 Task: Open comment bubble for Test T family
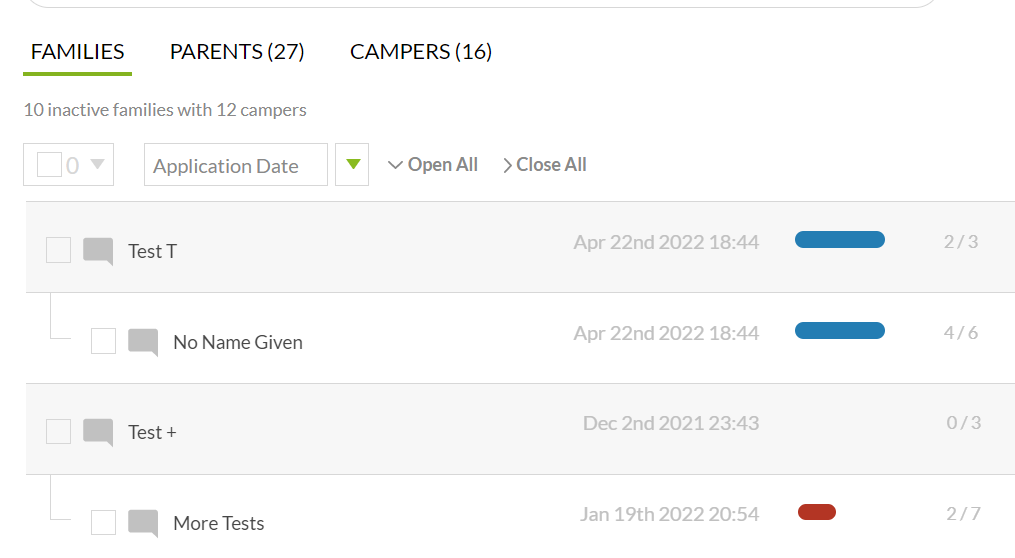pos(98,251)
